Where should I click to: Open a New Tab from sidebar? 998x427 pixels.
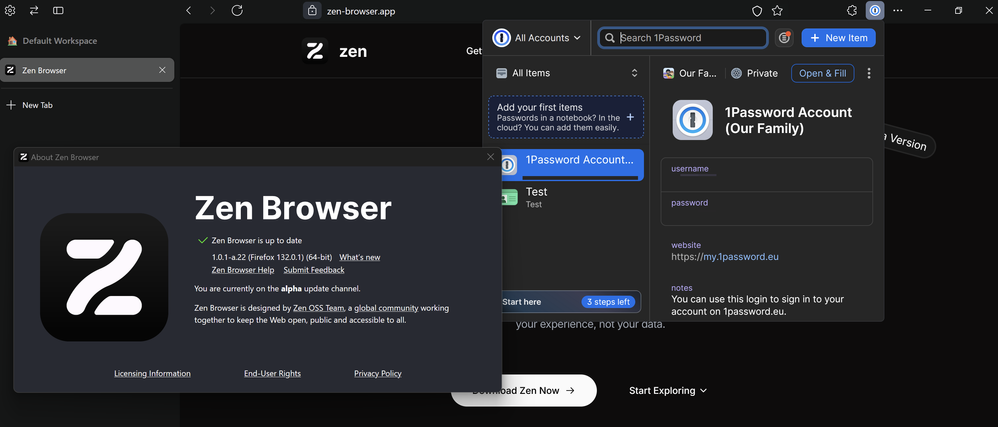pos(37,105)
